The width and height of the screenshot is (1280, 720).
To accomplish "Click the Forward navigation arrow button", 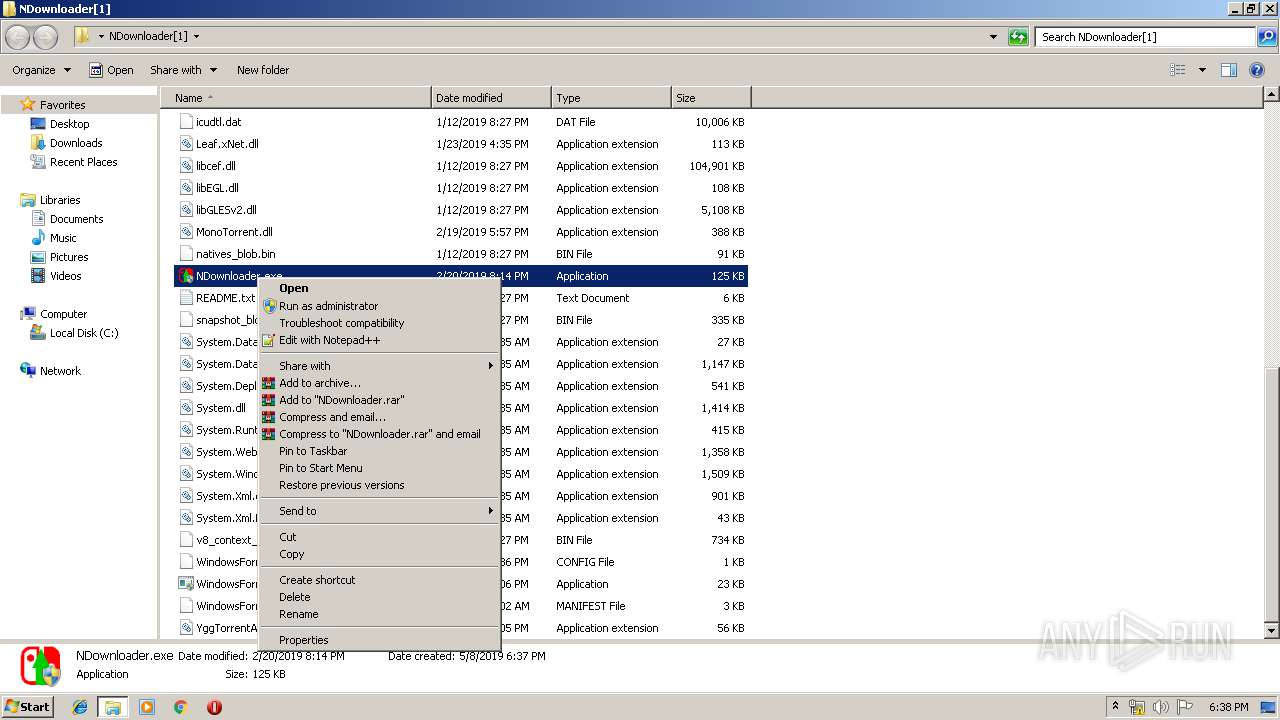I will 46,37.
